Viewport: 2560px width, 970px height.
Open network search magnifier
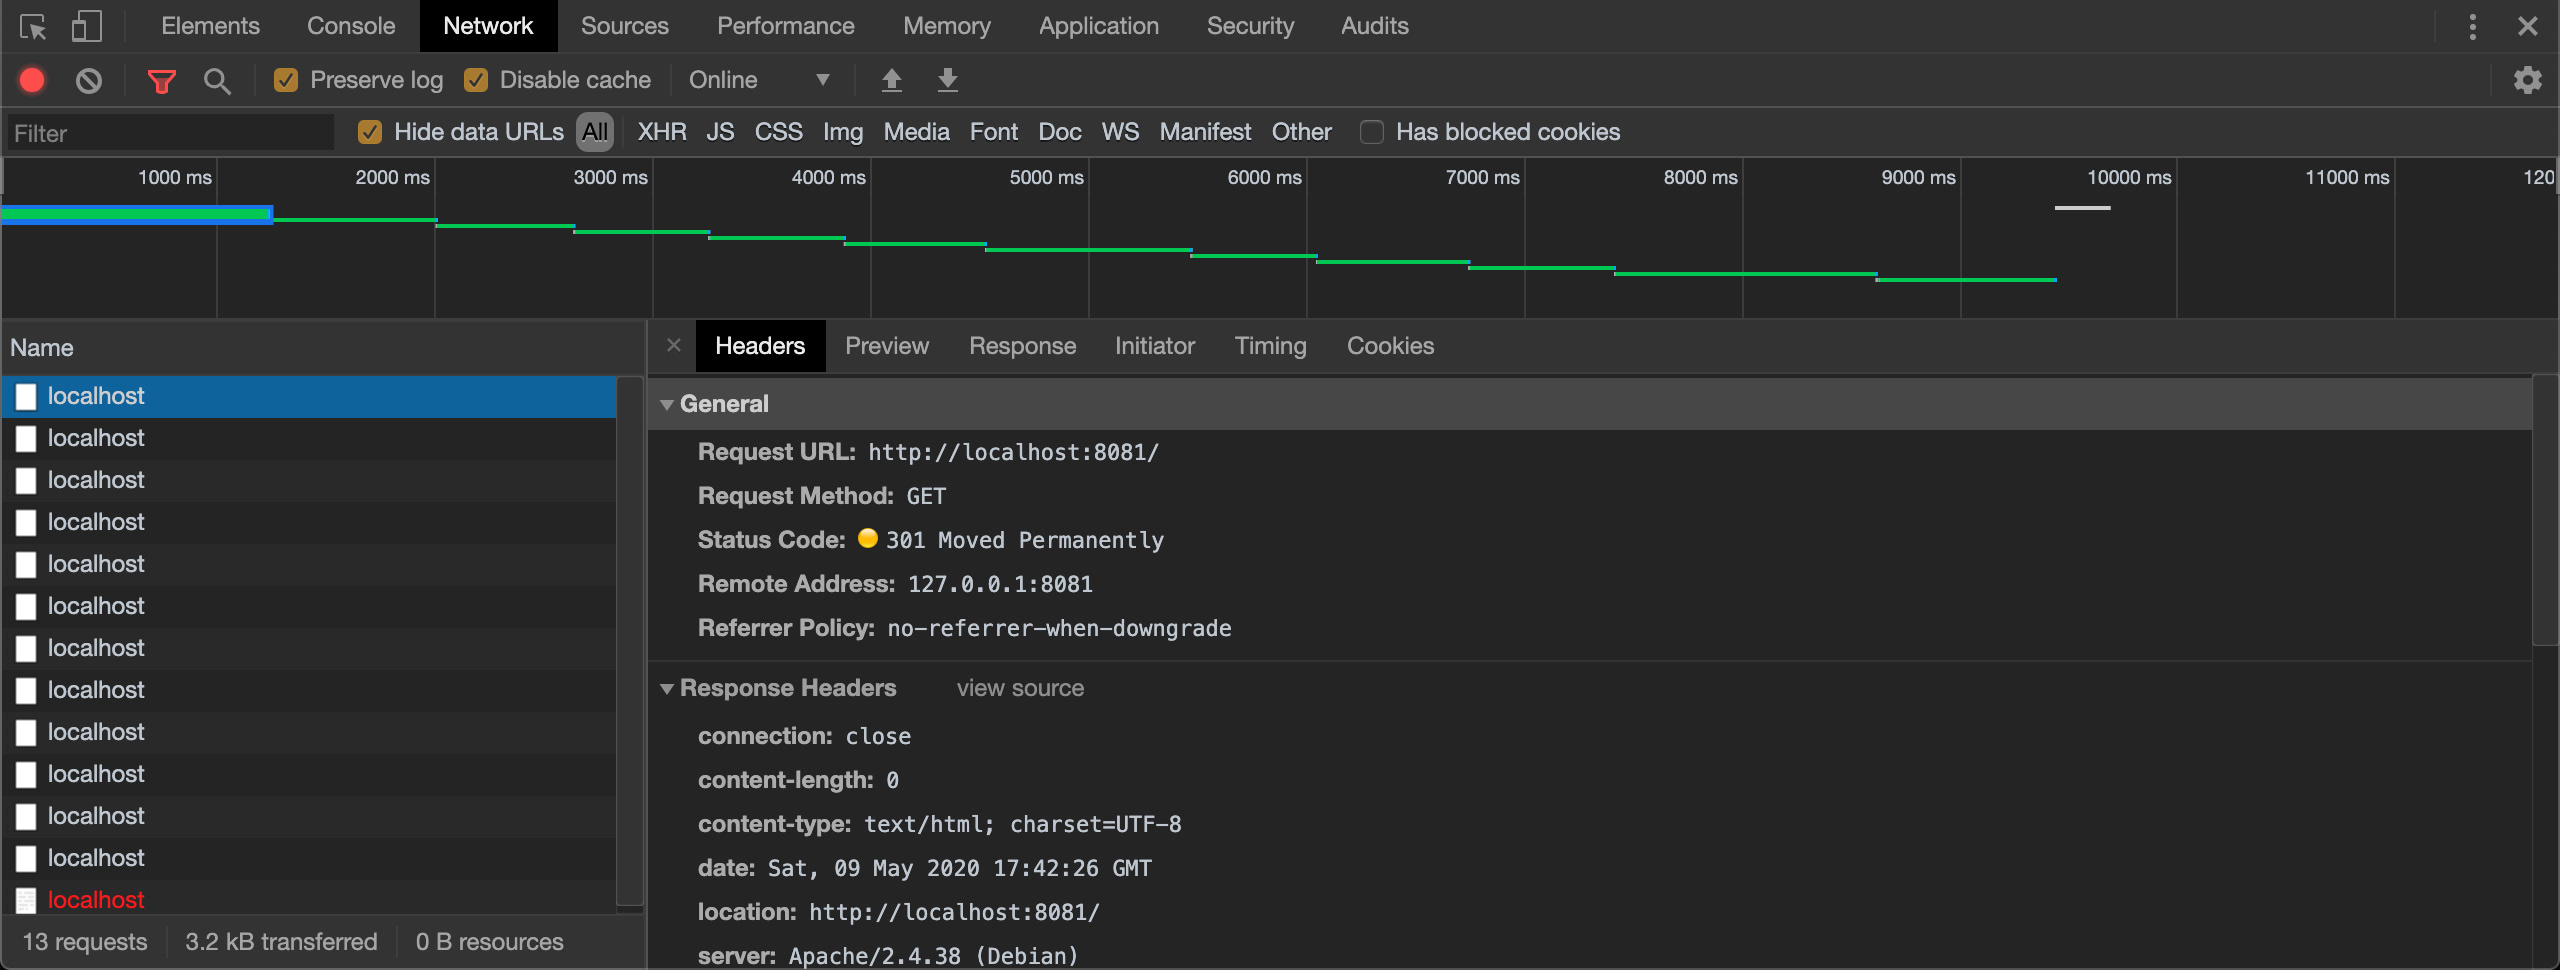217,81
